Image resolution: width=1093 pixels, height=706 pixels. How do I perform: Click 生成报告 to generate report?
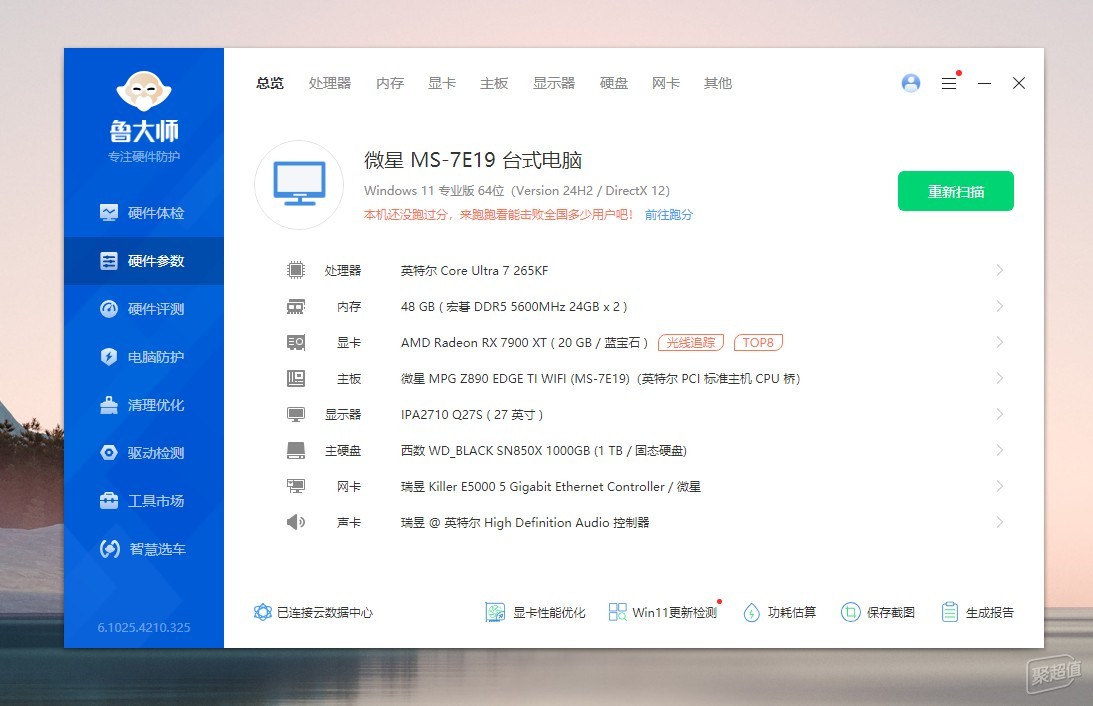(x=978, y=613)
